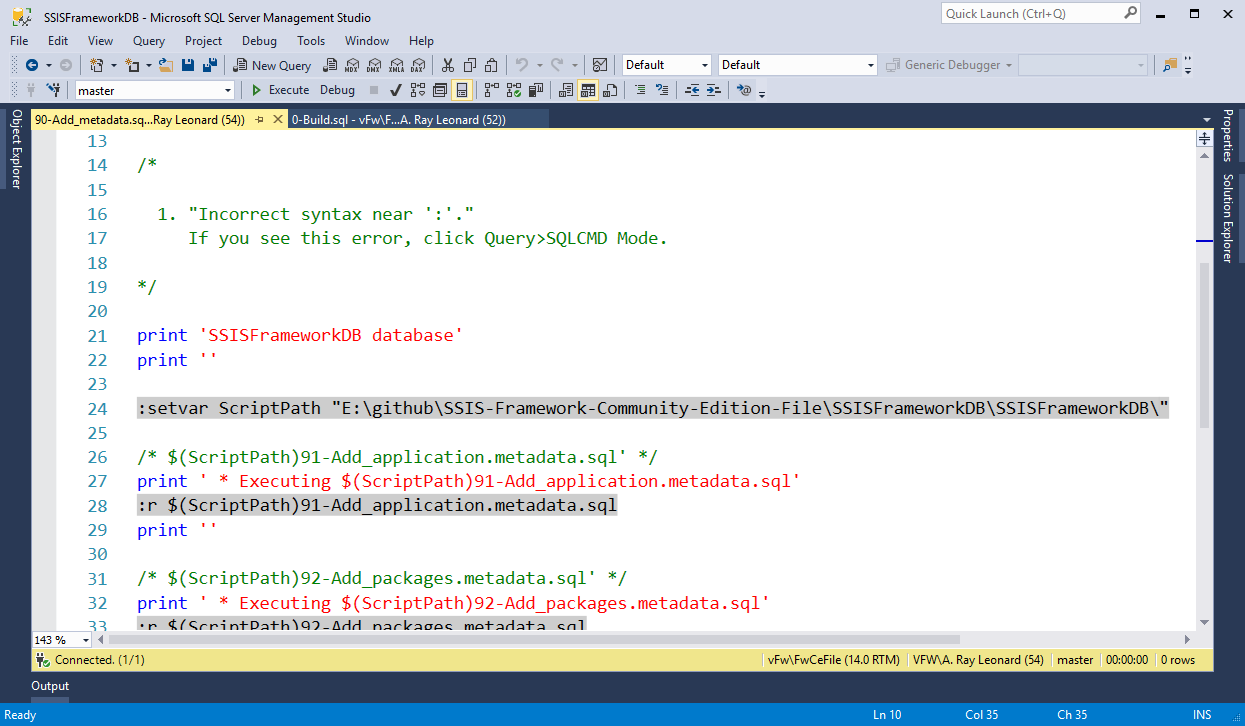Click the Find in Files icon
Viewport: 1245px width, 726px height.
pyautogui.click(x=1168, y=65)
